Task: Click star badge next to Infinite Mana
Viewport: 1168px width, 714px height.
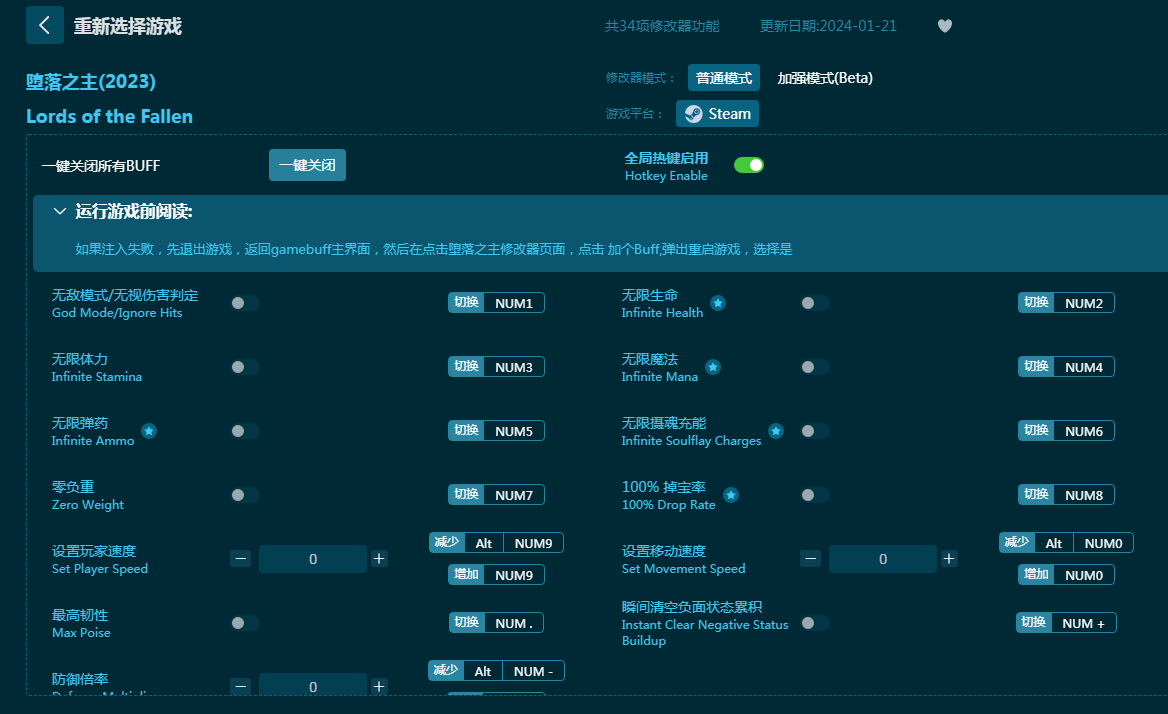Action: (713, 367)
